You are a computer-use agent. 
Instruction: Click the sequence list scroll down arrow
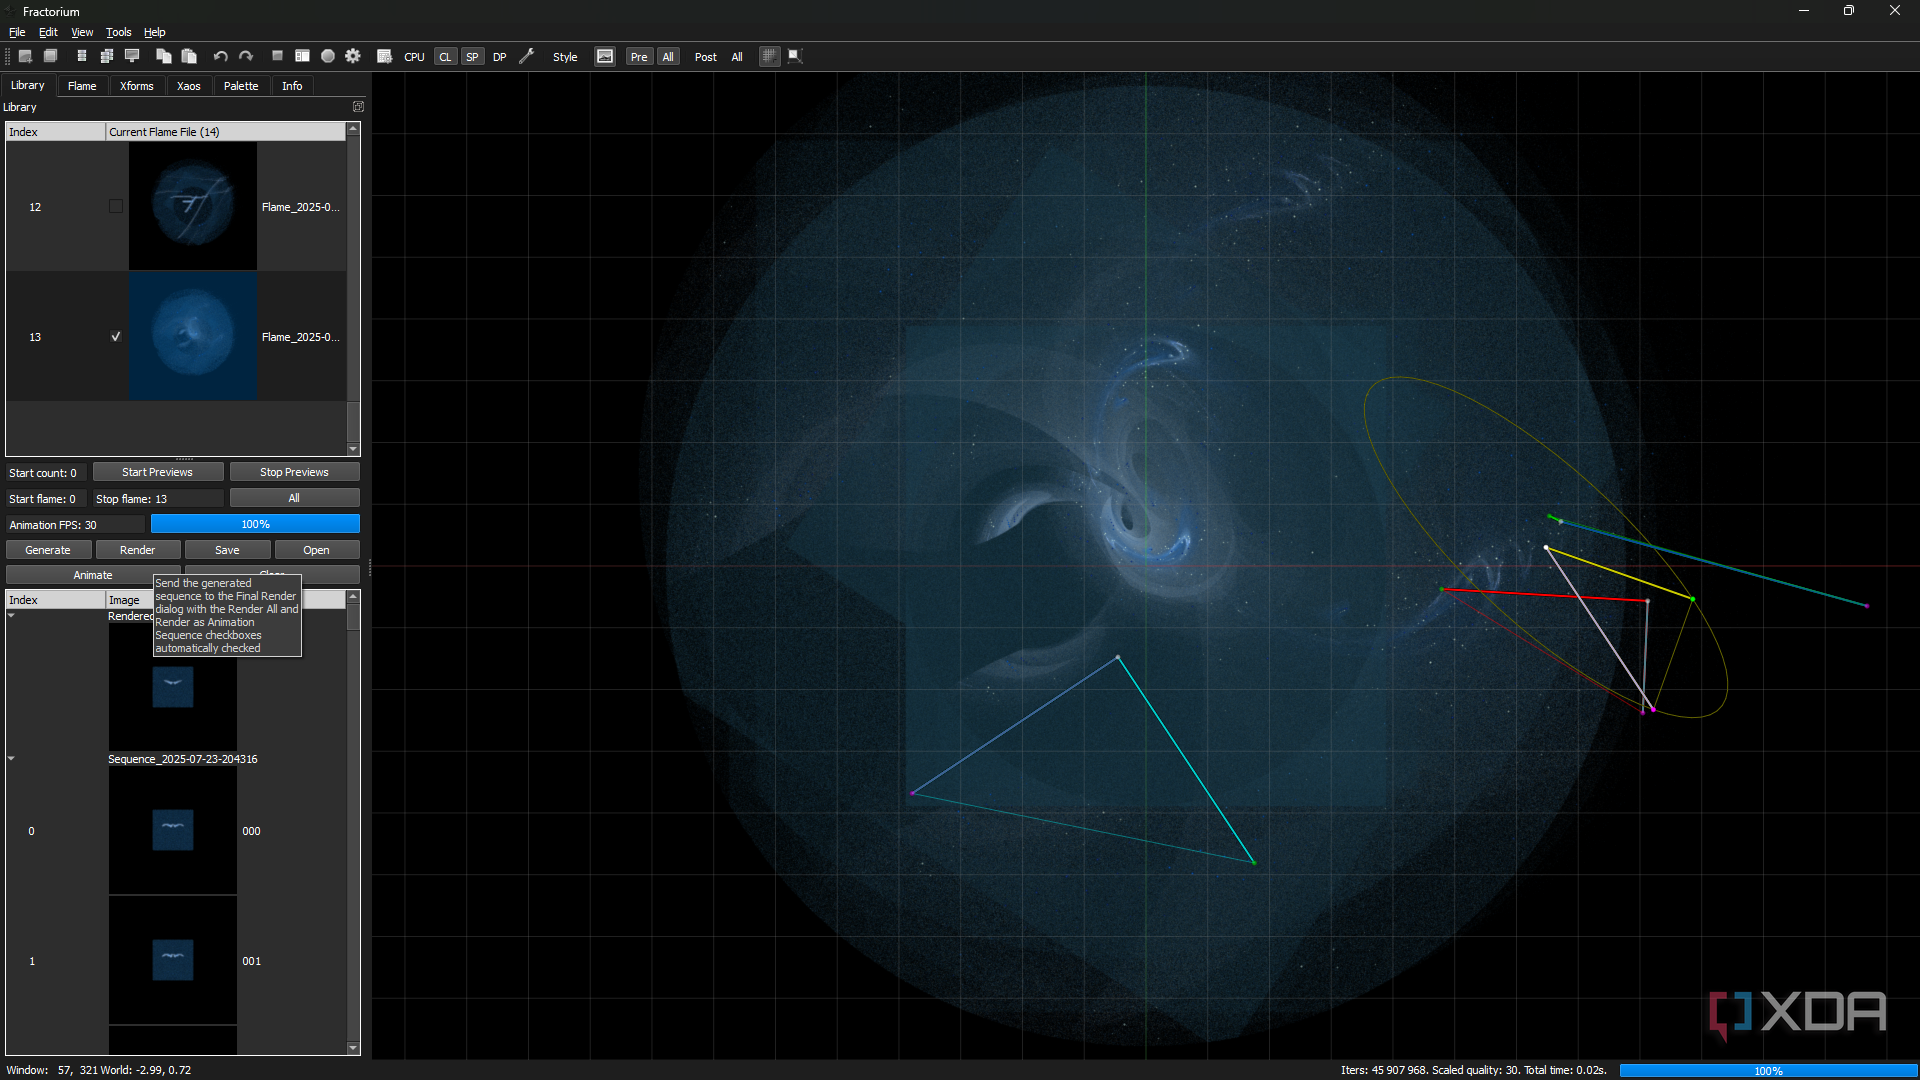click(353, 1048)
